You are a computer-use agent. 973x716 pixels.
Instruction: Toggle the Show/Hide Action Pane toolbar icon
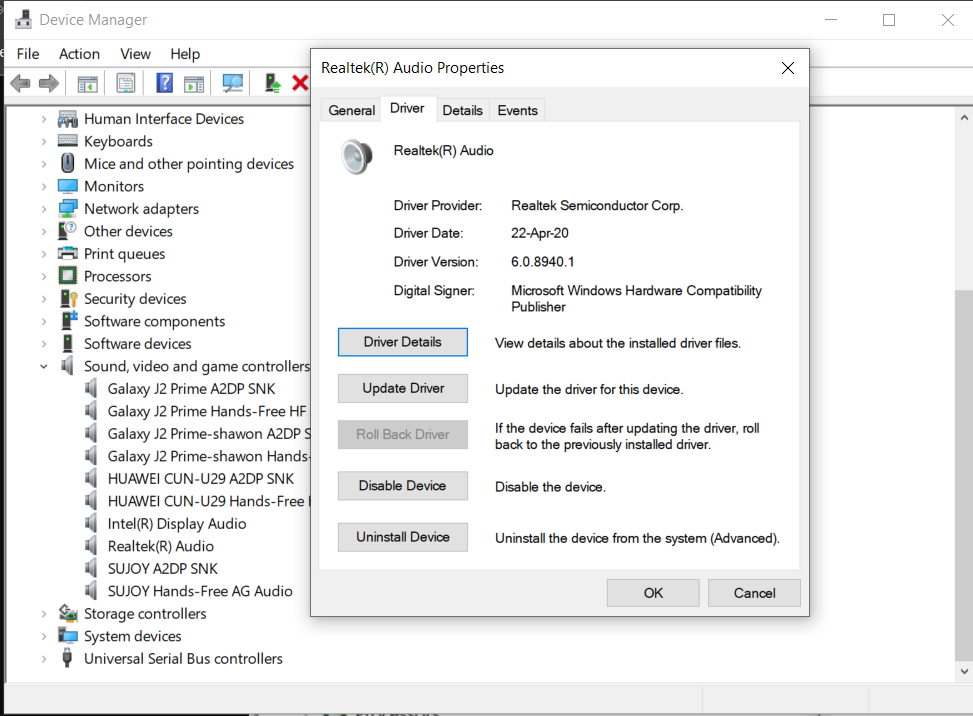click(x=194, y=83)
